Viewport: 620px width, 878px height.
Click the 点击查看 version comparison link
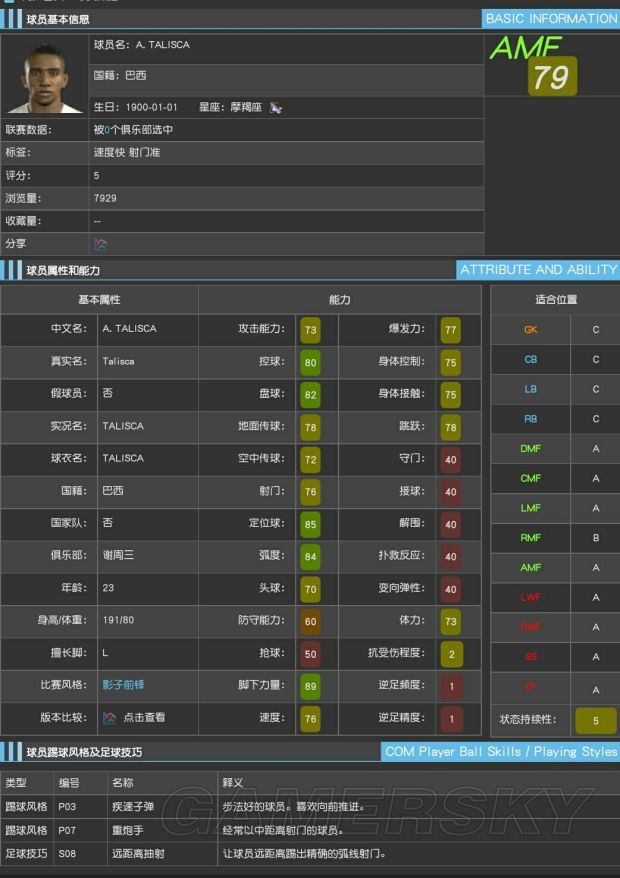(143, 717)
